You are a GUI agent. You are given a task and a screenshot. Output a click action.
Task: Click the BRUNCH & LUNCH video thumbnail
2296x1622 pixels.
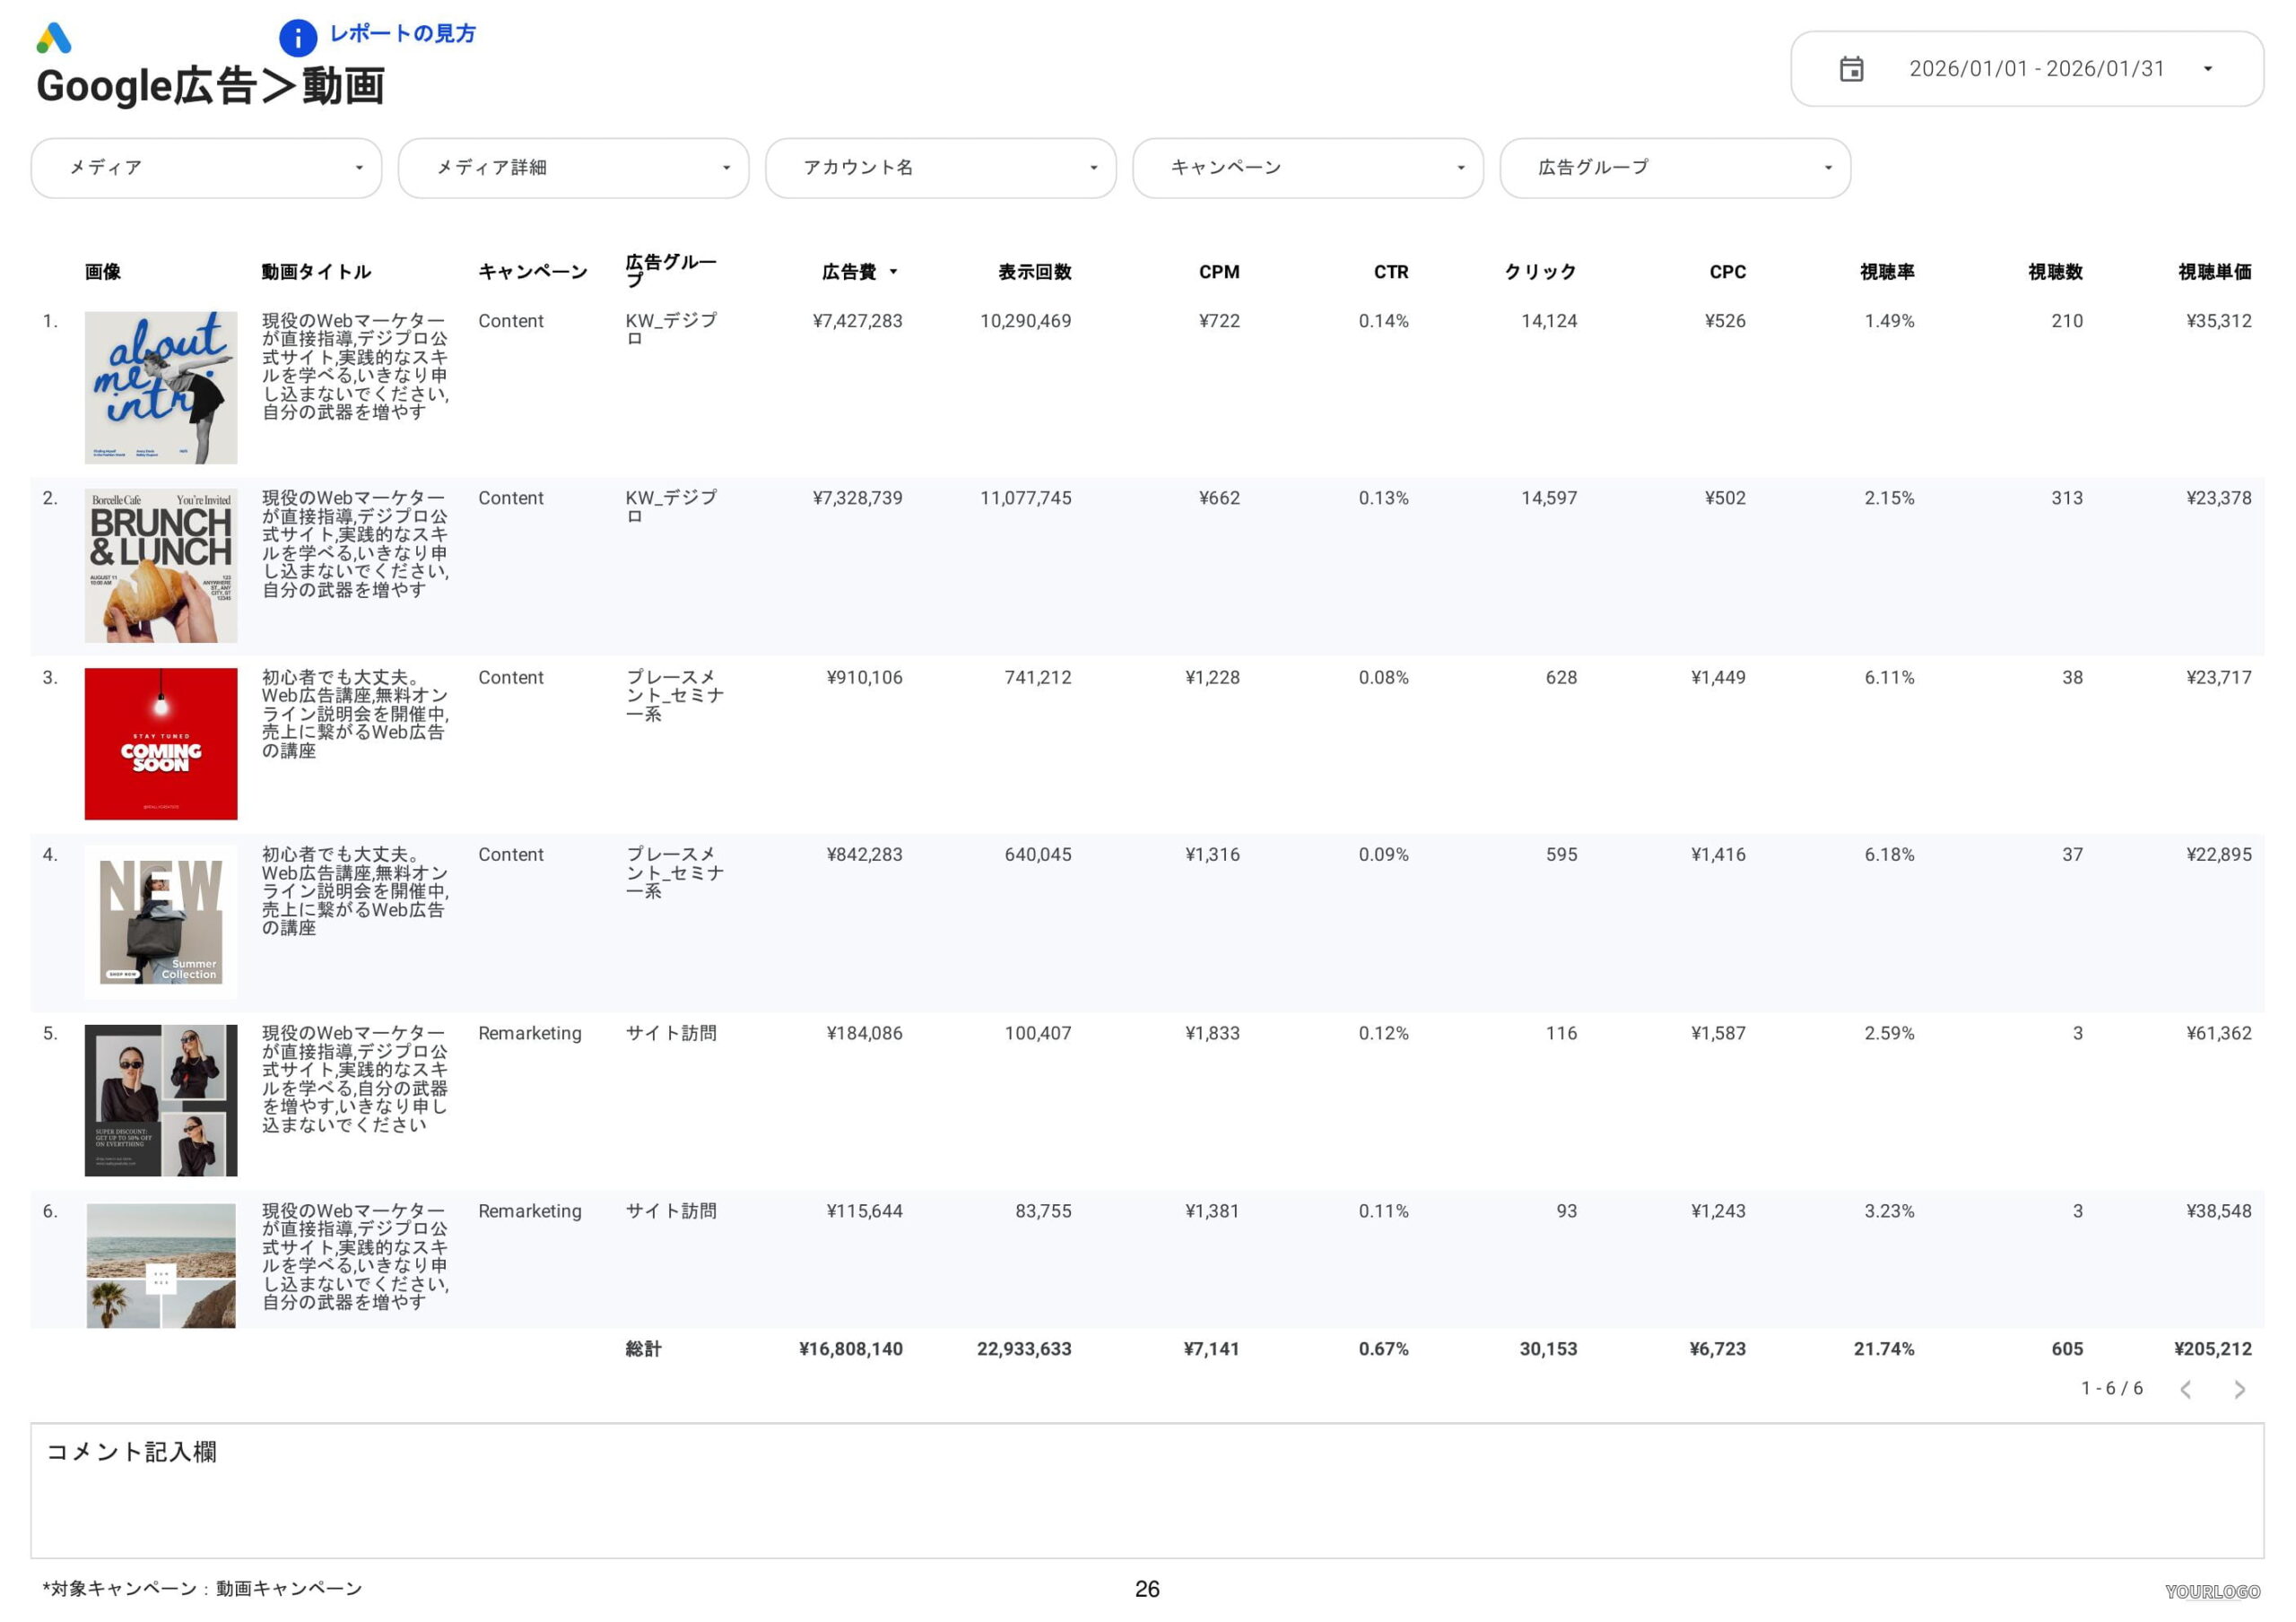tap(161, 566)
